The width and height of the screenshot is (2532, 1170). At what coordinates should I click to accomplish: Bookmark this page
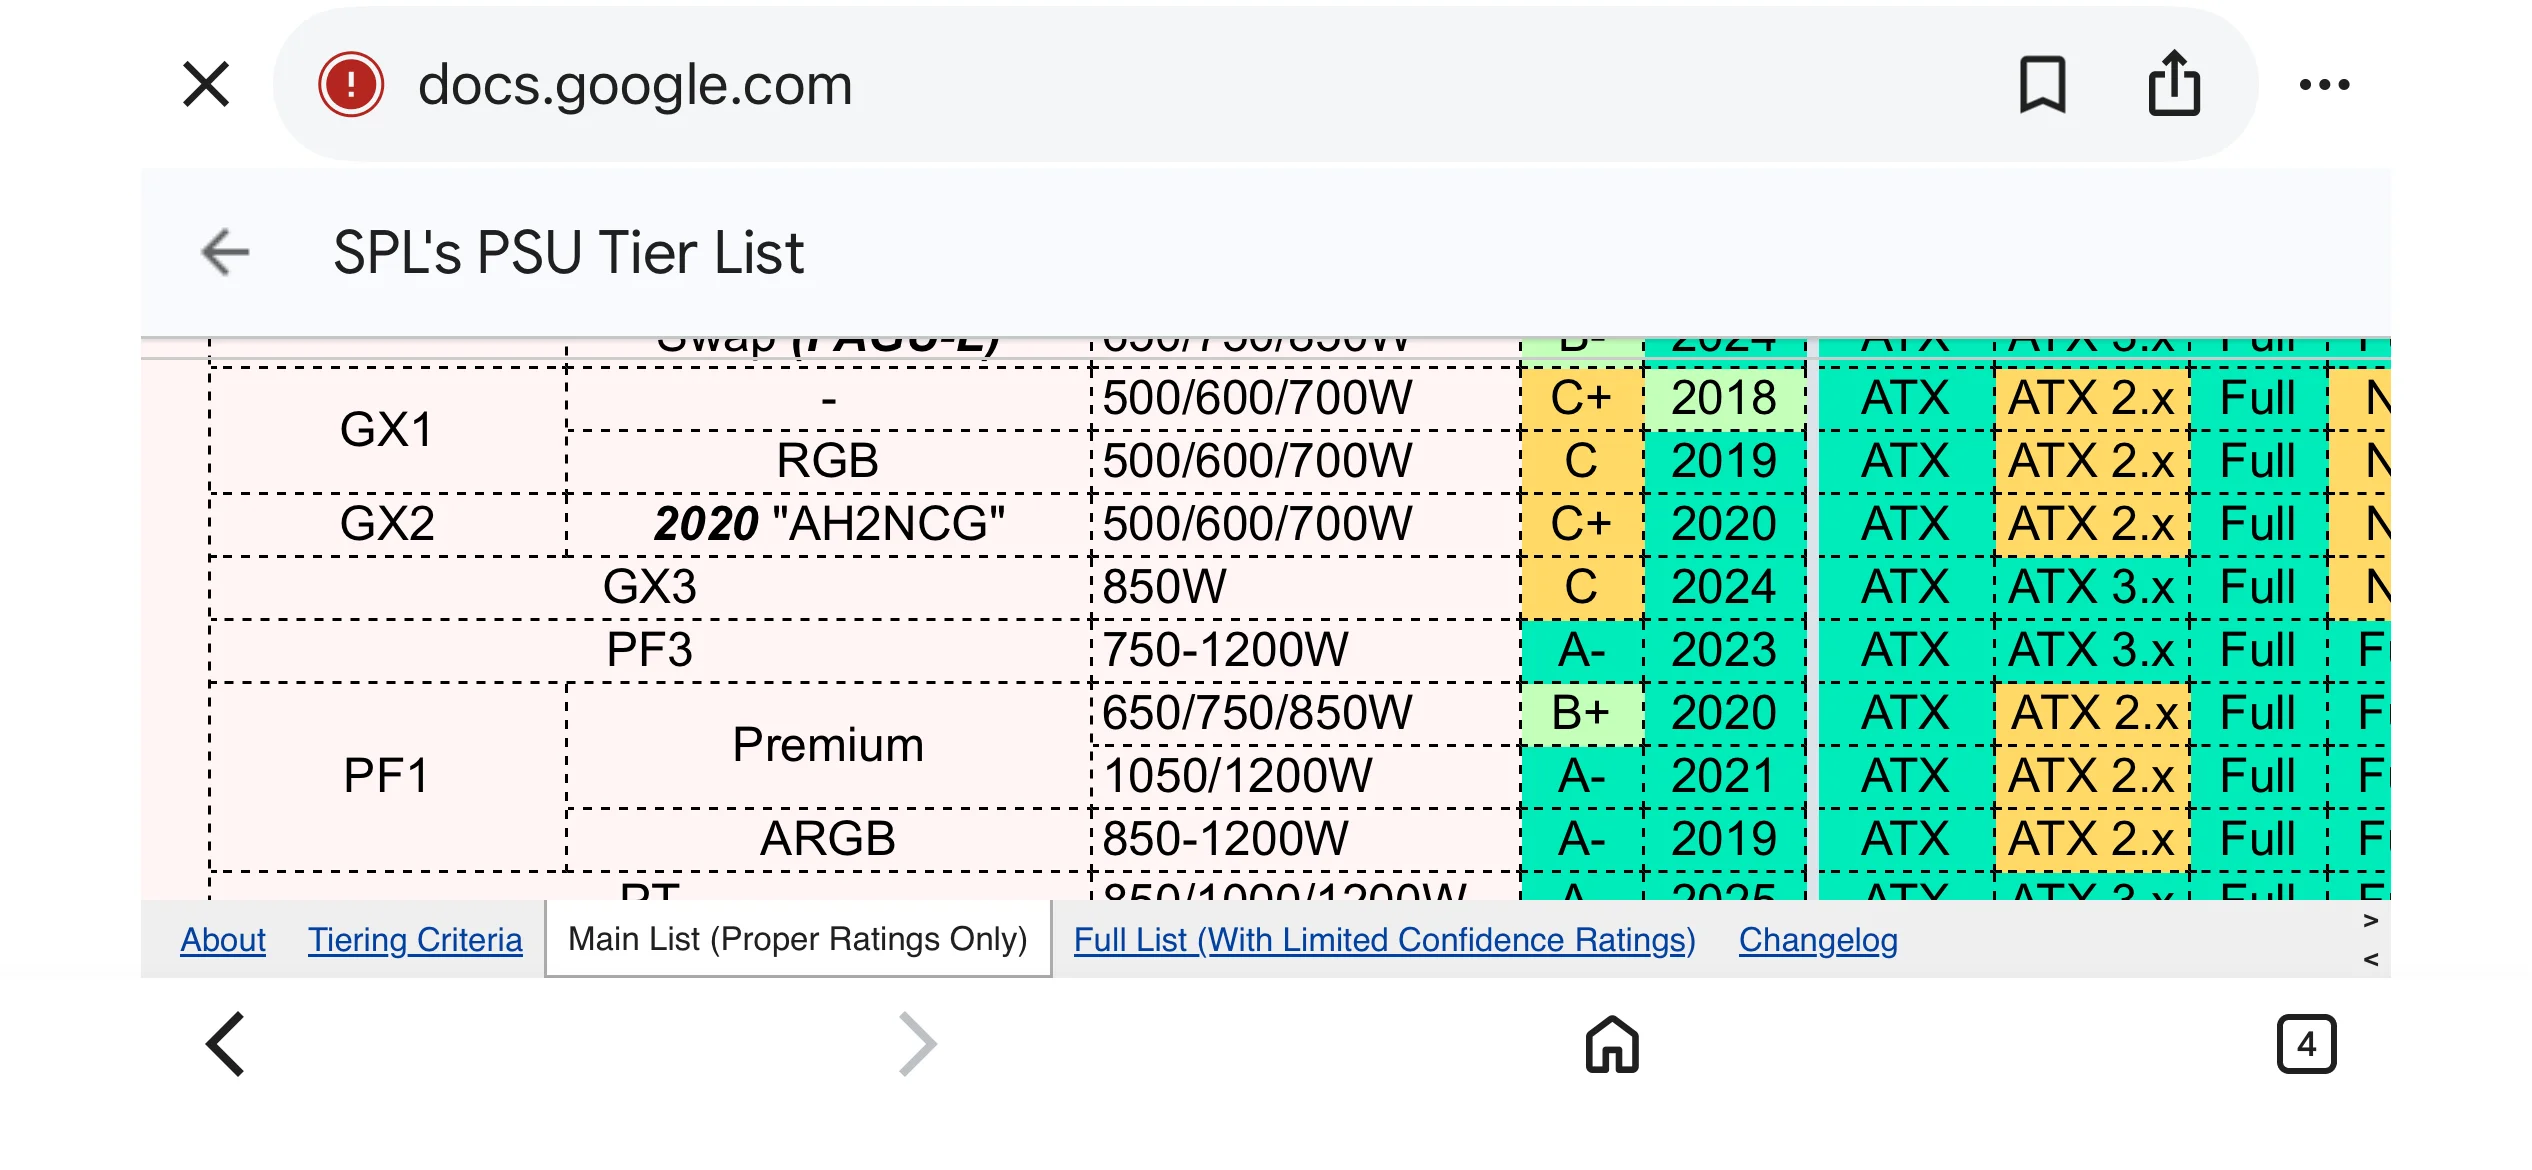2042,84
